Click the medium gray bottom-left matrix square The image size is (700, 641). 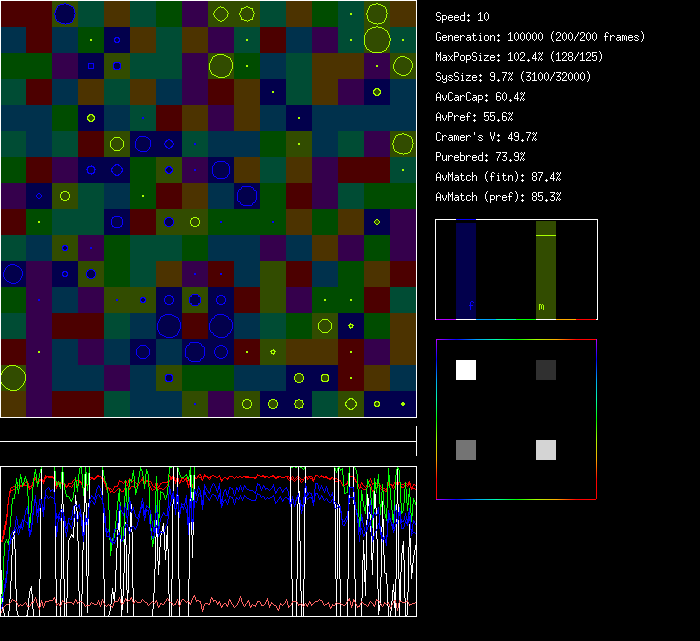[x=466, y=450]
